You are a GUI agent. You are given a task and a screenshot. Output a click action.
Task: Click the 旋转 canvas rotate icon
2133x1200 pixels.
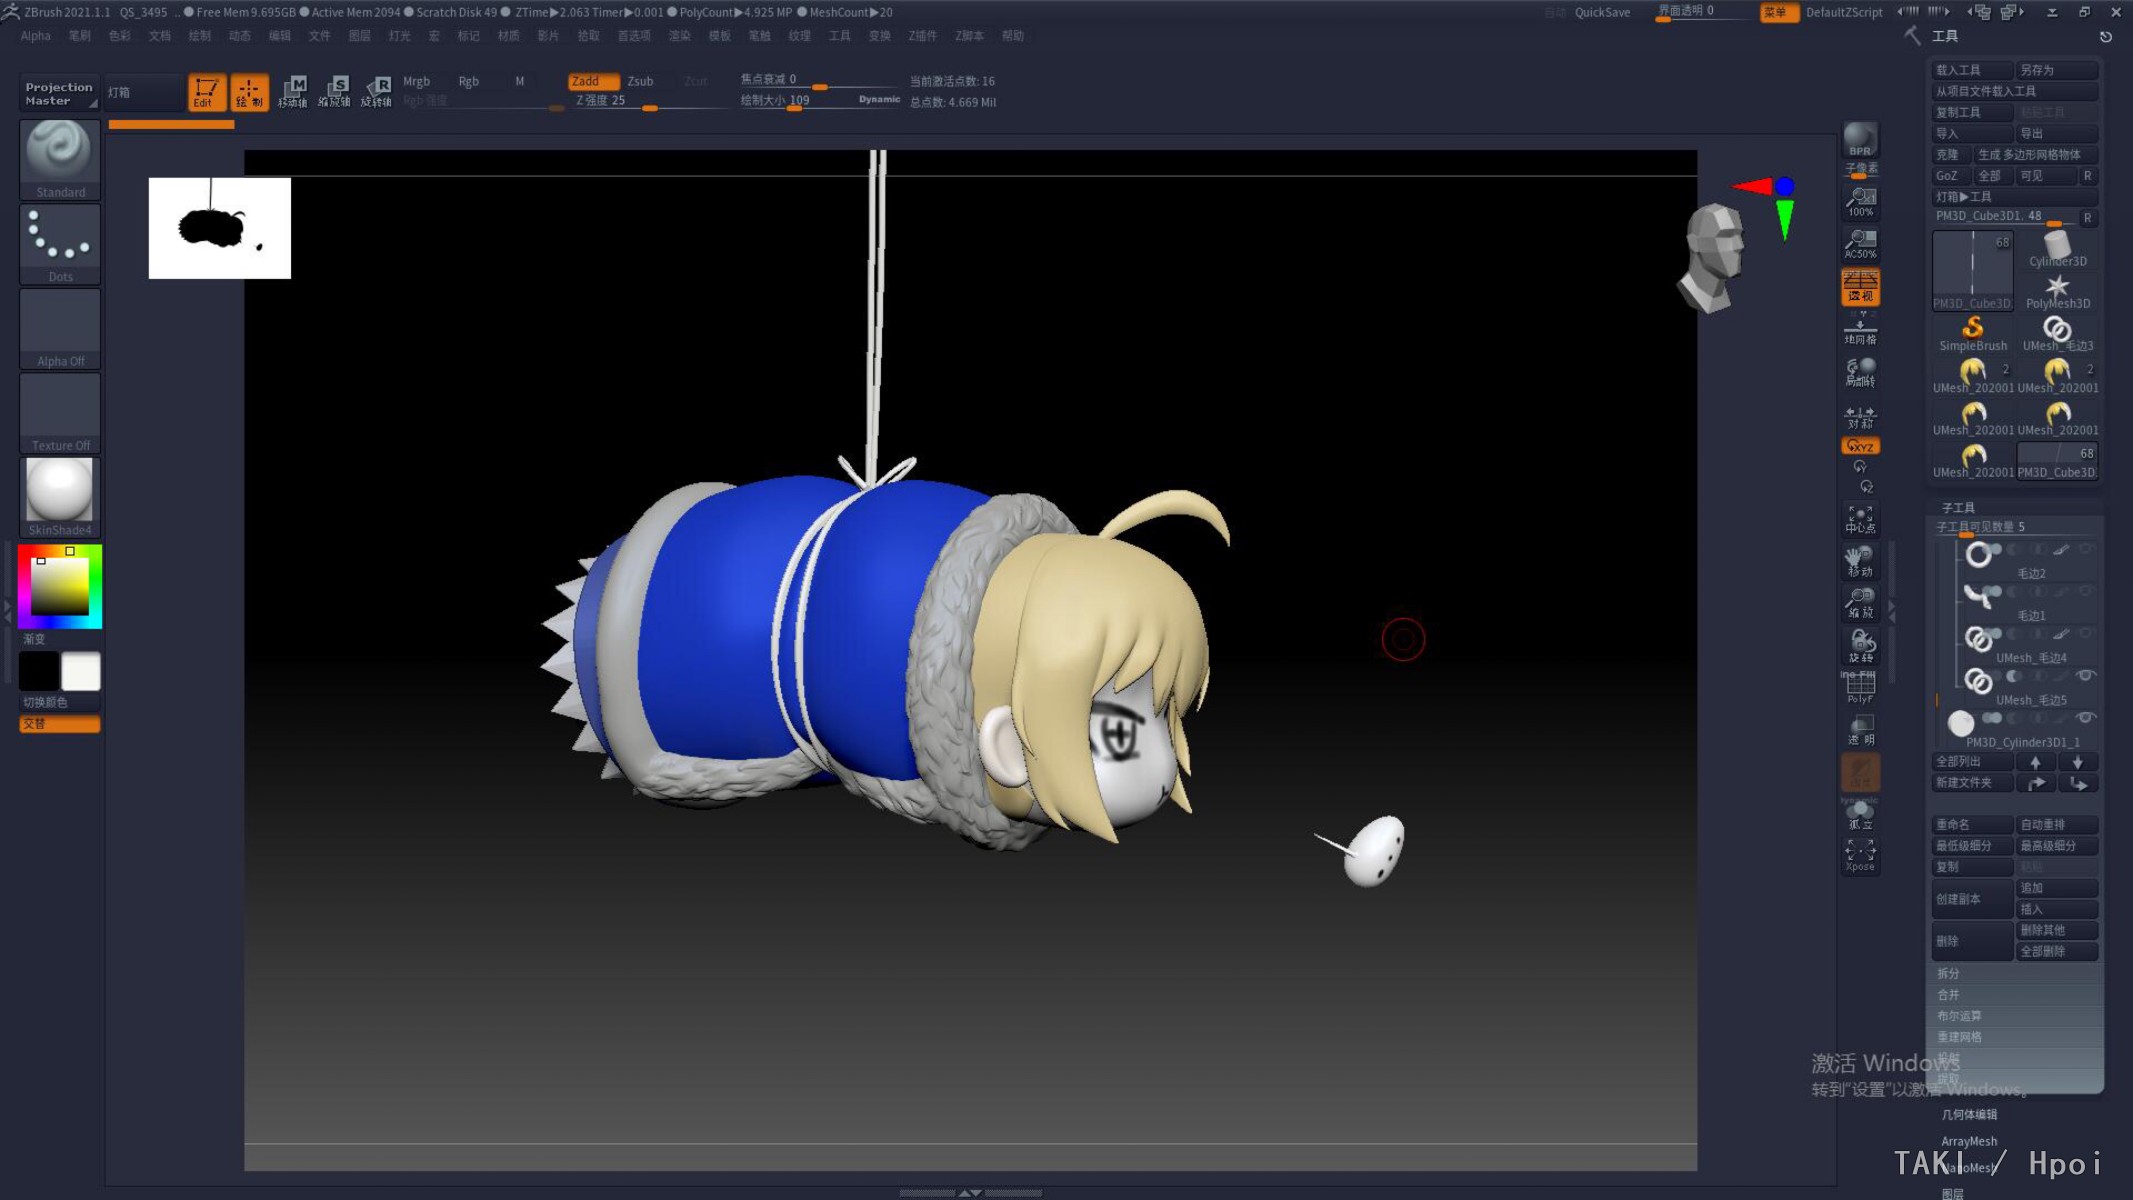(1860, 647)
